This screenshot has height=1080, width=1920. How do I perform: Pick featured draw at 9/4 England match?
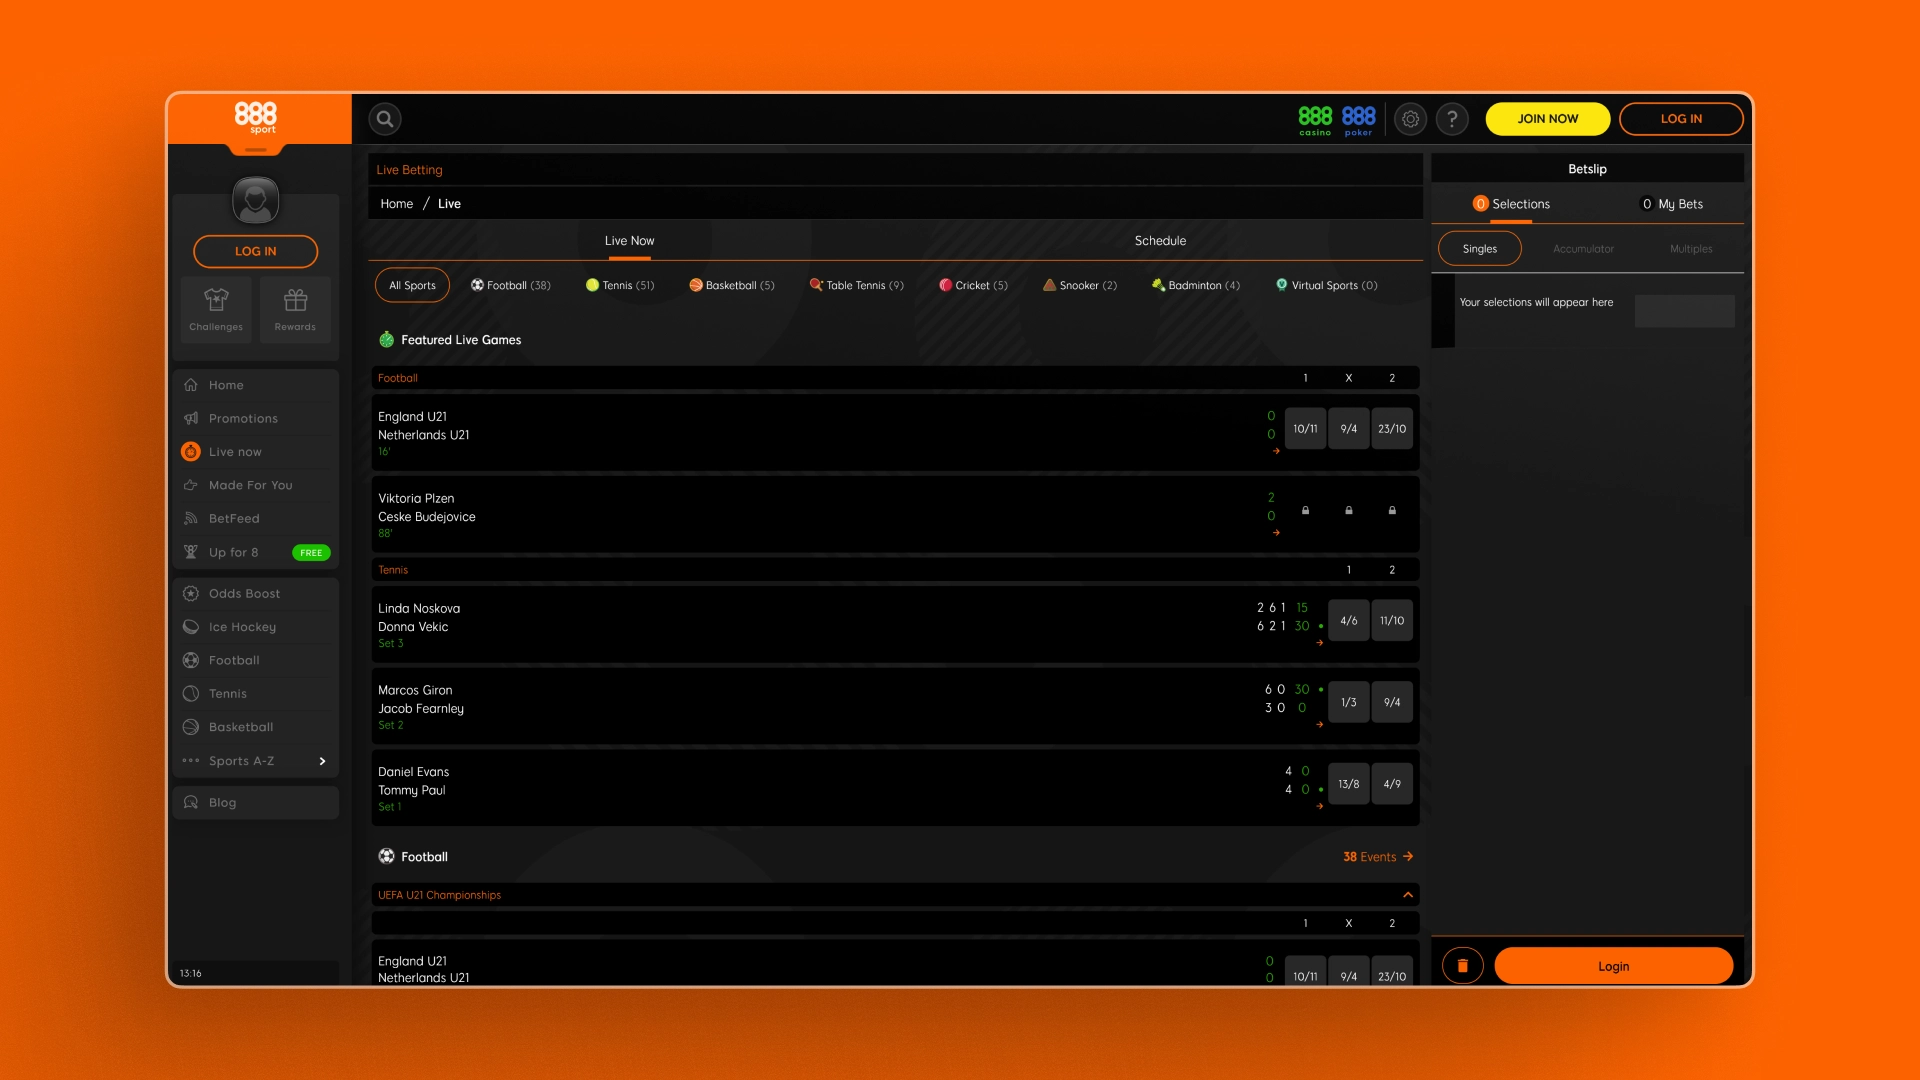point(1349,429)
